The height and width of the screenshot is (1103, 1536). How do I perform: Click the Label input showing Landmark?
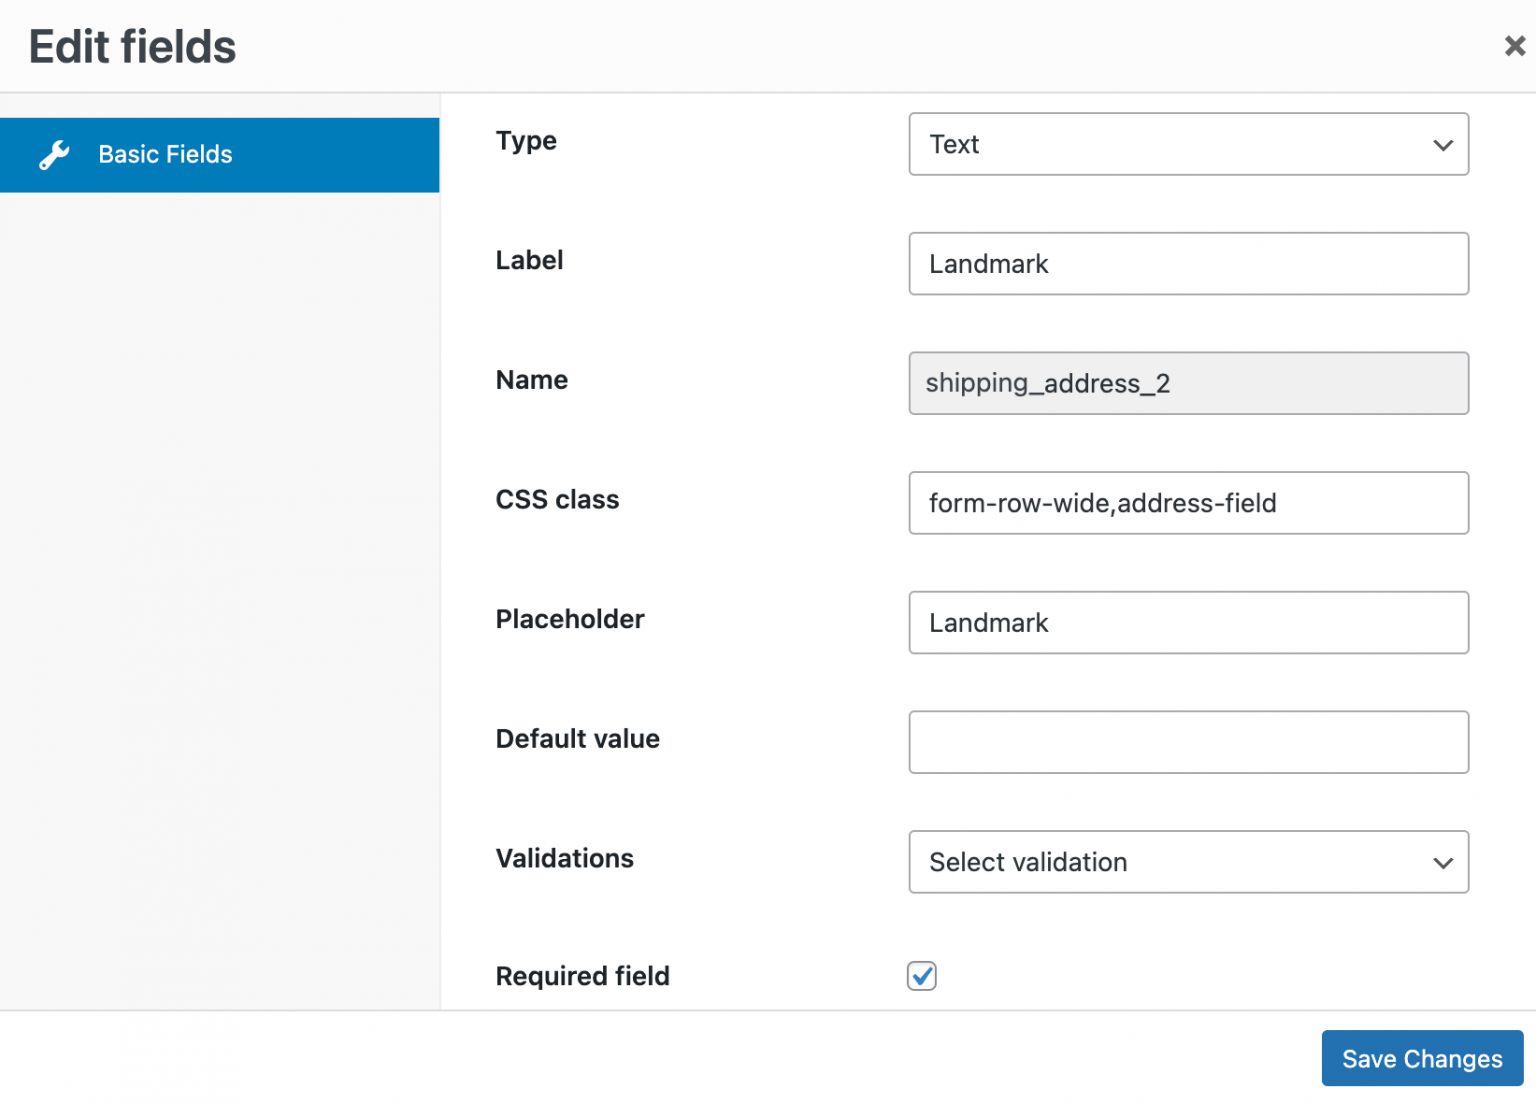[1188, 264]
